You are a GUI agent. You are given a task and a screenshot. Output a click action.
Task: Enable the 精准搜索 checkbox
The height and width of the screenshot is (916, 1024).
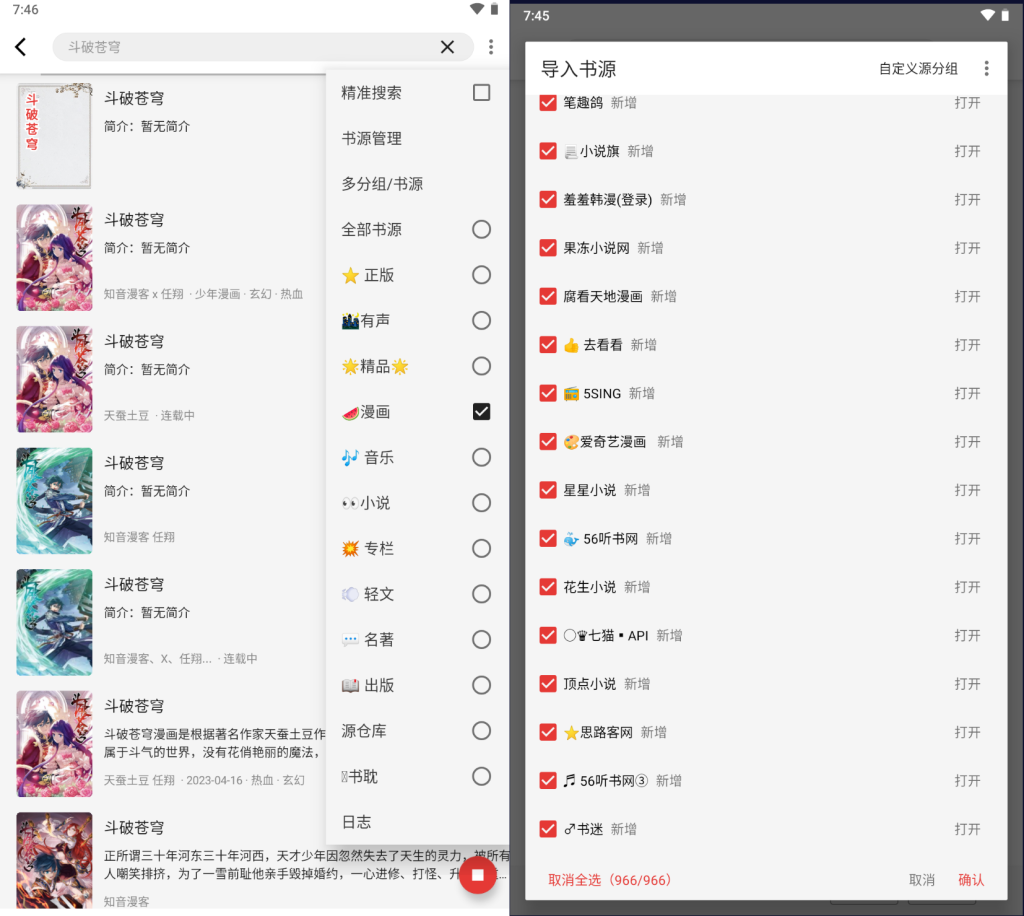click(481, 93)
